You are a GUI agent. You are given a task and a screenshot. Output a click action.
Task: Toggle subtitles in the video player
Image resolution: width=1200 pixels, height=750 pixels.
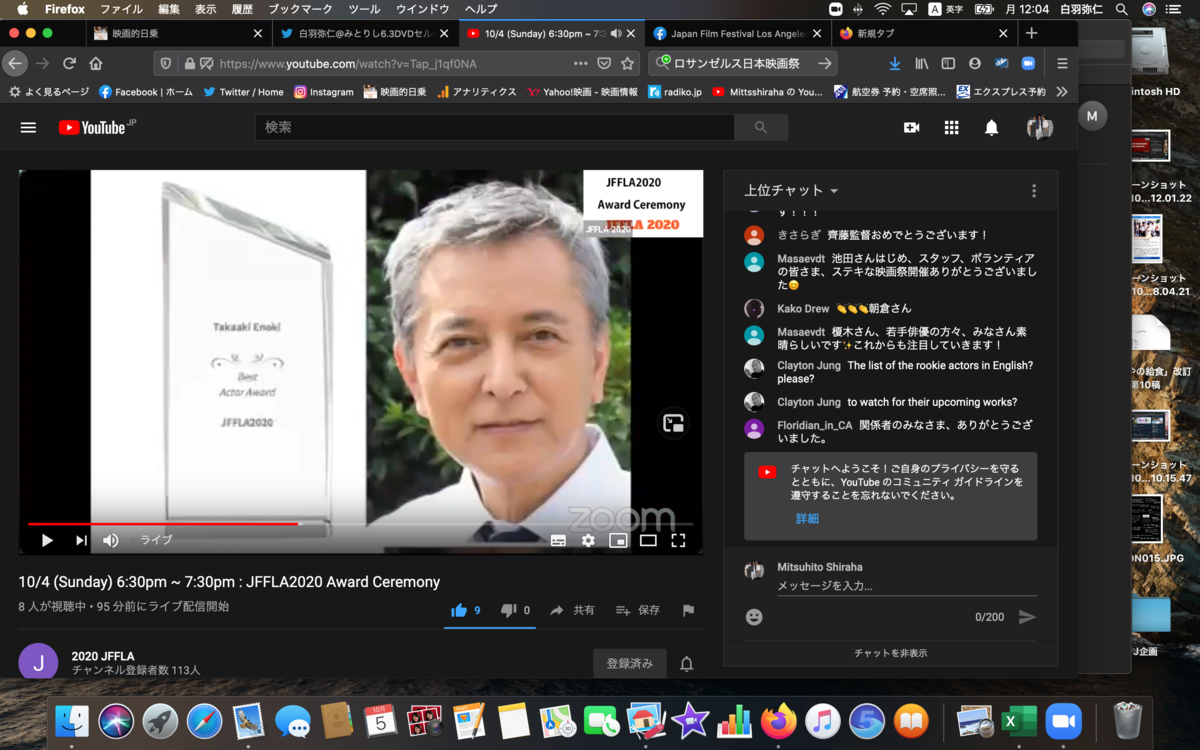[x=558, y=541]
